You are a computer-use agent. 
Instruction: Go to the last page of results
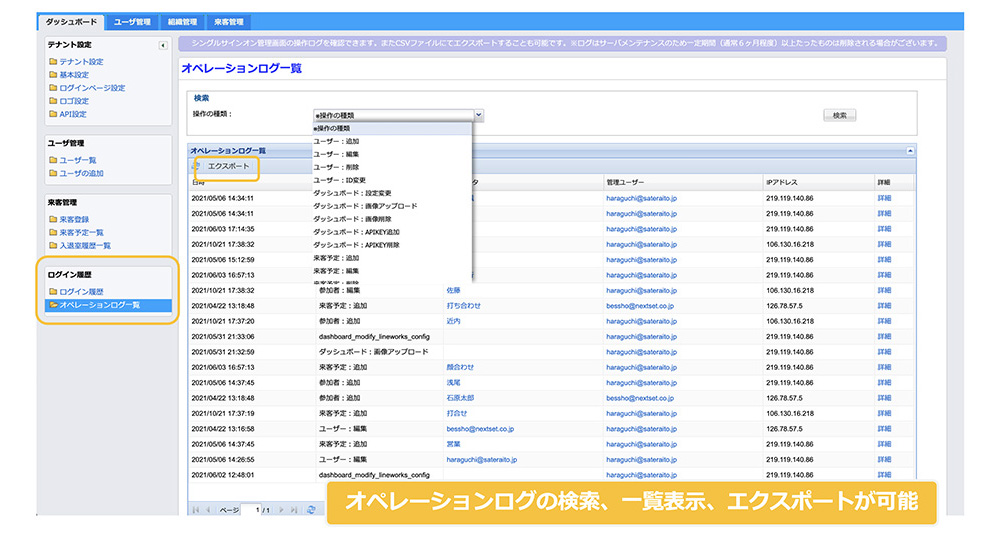point(294,510)
